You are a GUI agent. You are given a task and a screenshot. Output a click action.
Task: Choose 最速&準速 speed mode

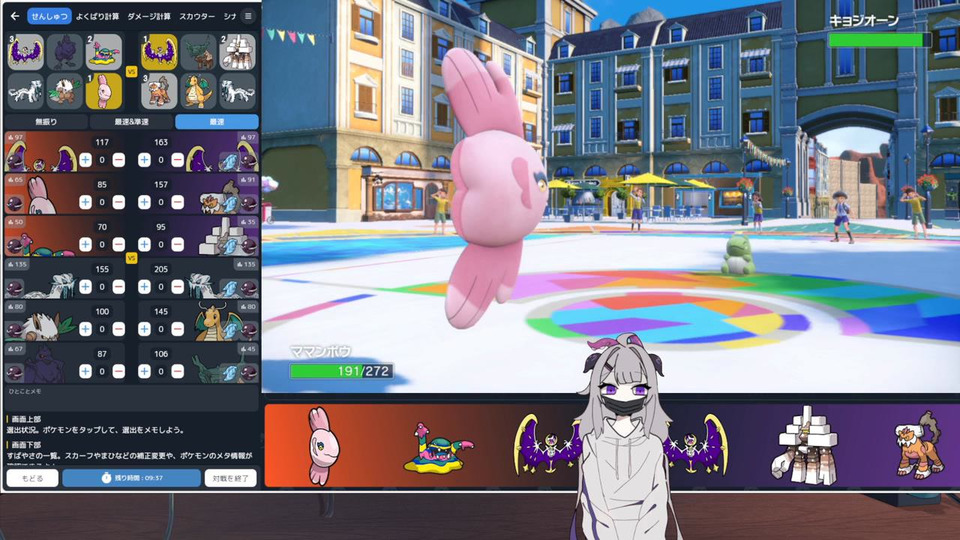coord(132,122)
